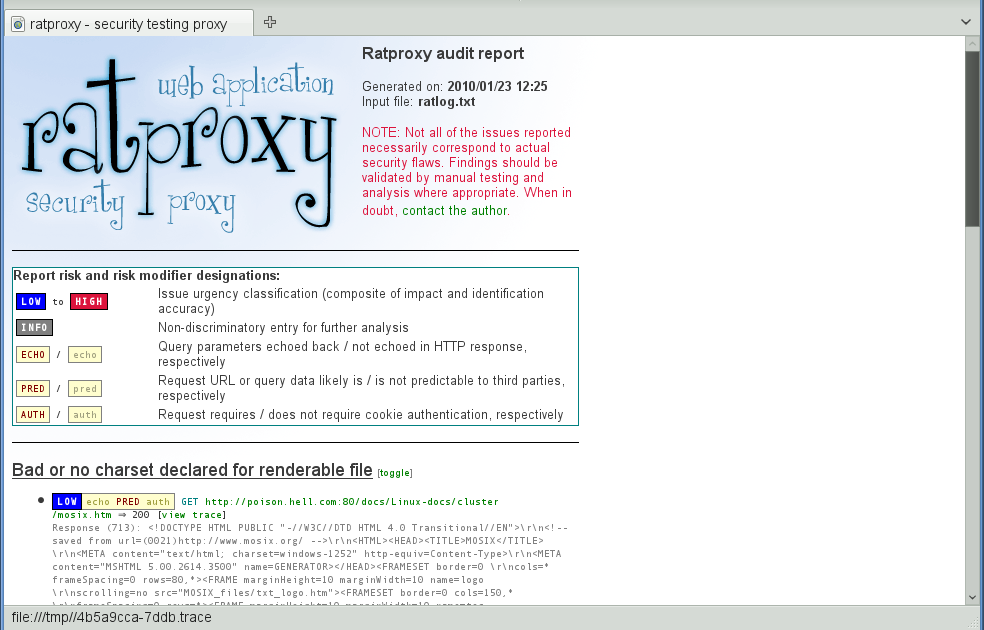The image size is (984, 630).
Task: Click the blue LOW legend badge
Action: point(31,302)
